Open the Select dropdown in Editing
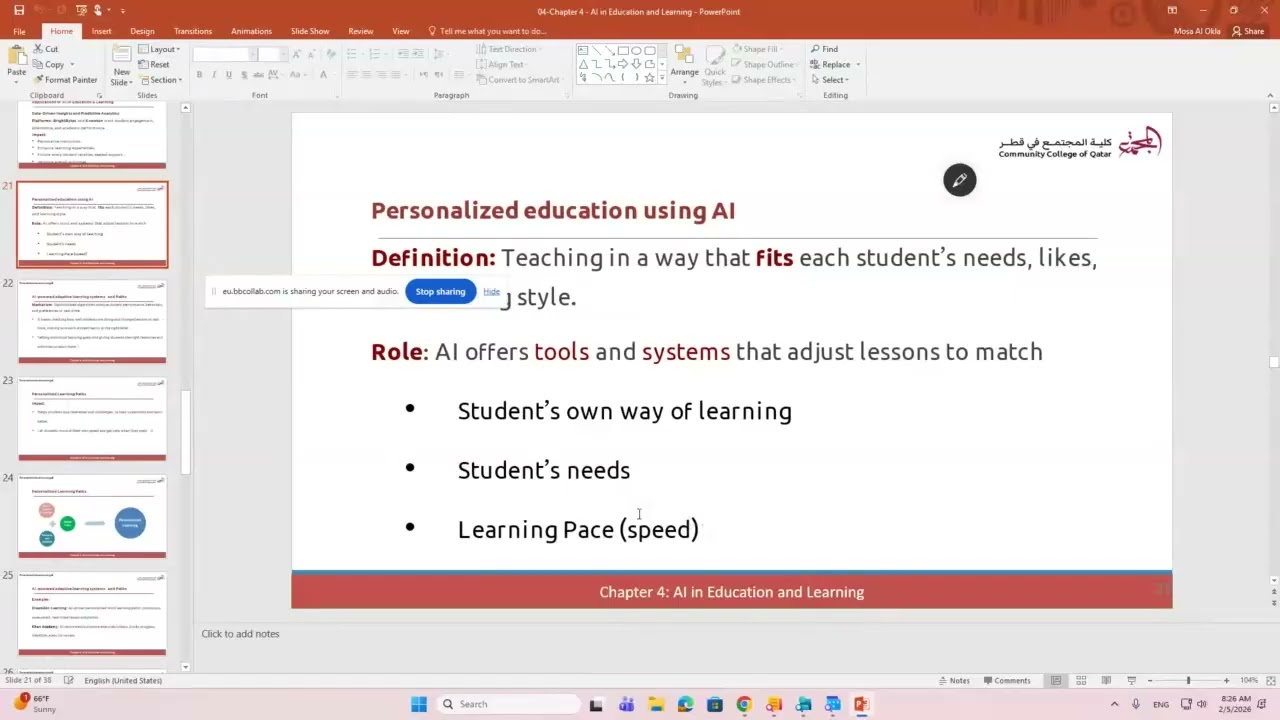This screenshot has height=720, width=1280. 830,80
